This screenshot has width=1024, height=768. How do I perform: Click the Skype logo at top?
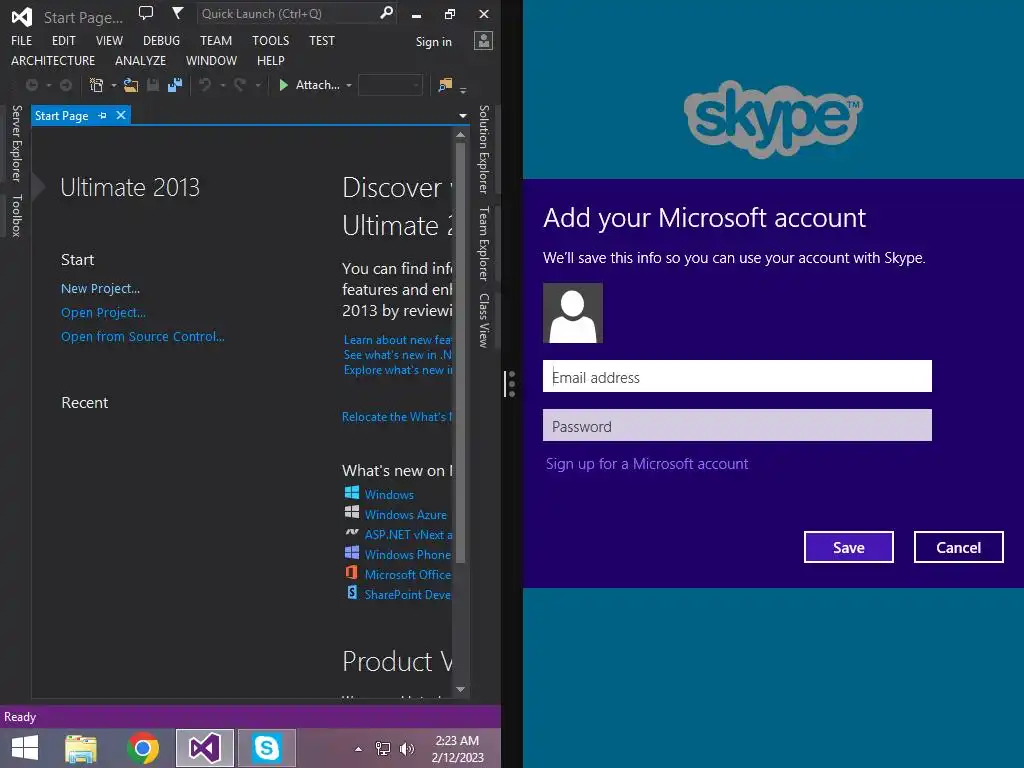[773, 118]
